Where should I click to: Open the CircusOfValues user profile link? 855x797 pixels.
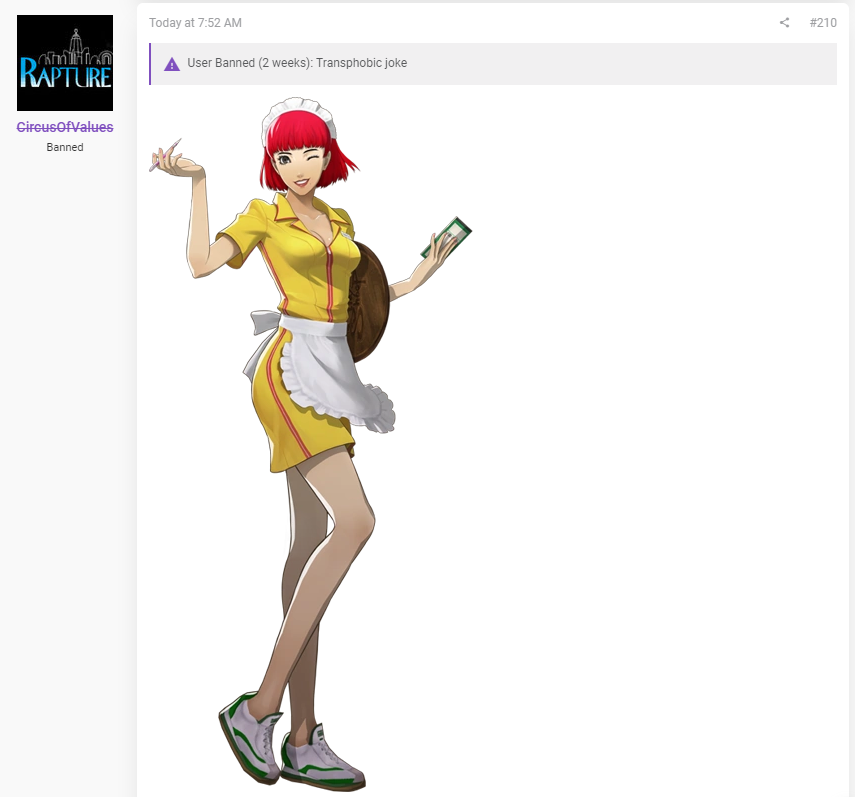[65, 127]
